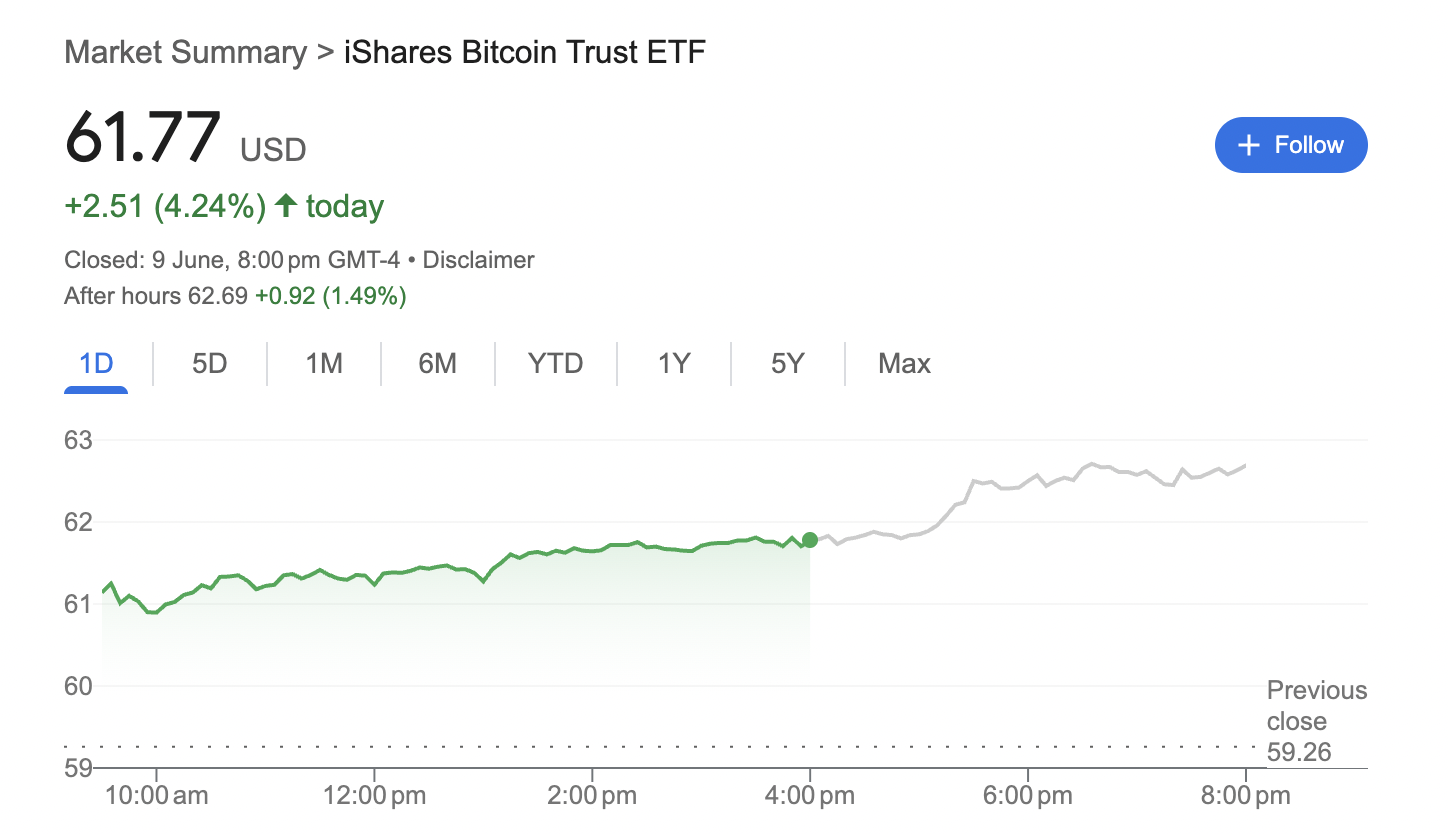Switch to the 1M chart view
The height and width of the screenshot is (834, 1448).
pos(322,364)
